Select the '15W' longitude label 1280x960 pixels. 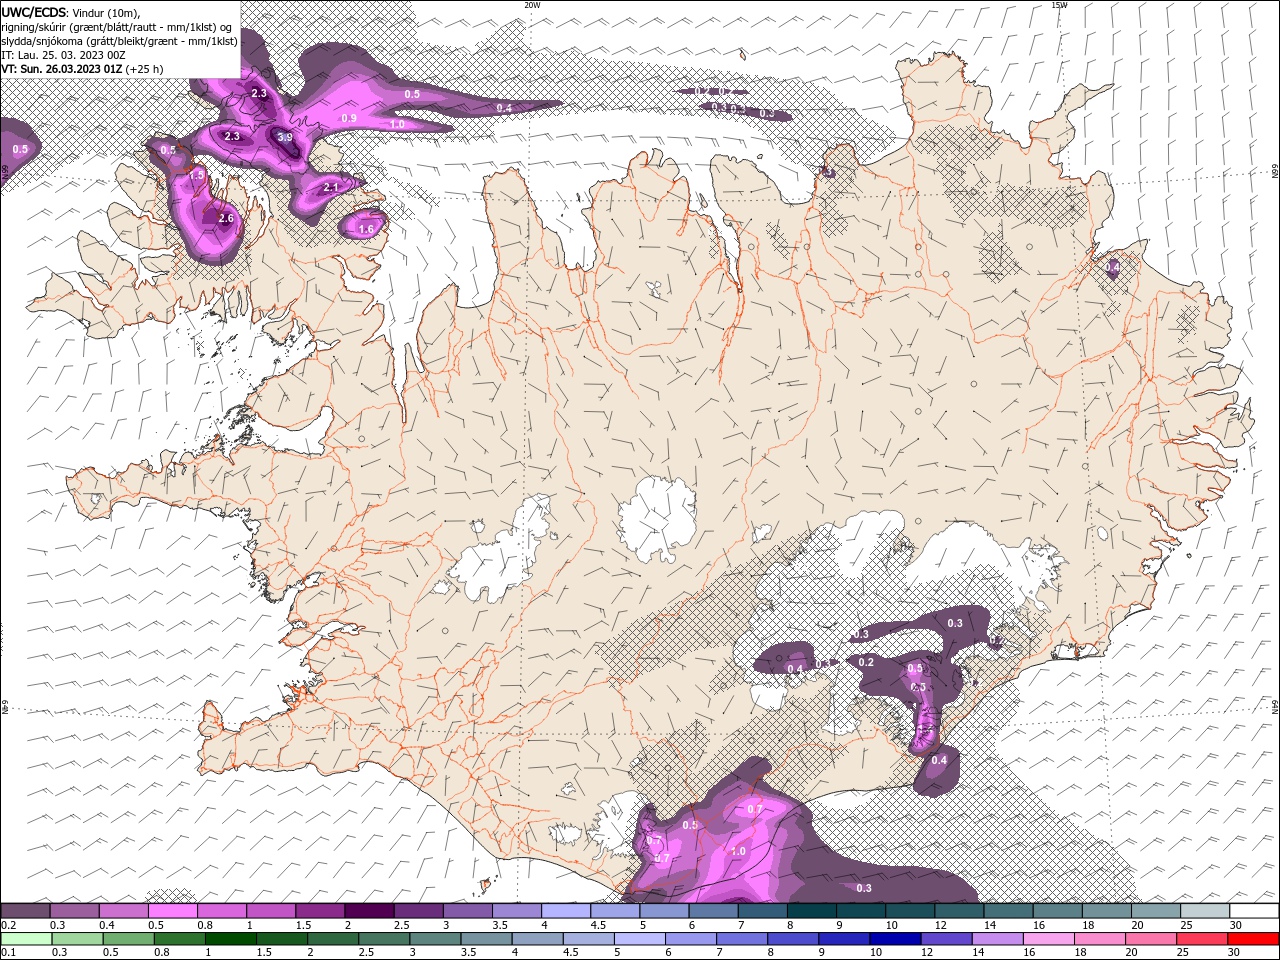pos(1059,5)
